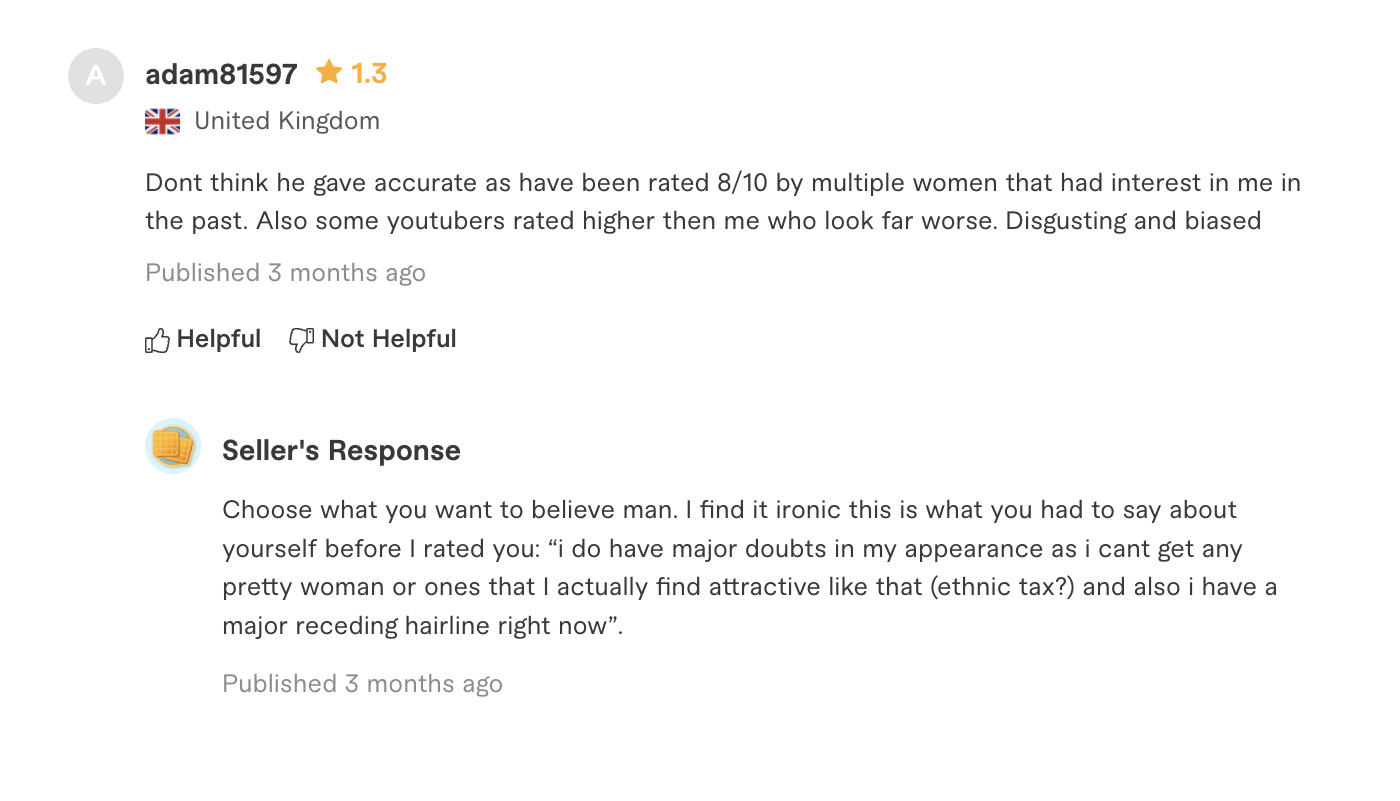Click the gray "A" reviewer avatar
This screenshot has width=1400, height=801.
click(x=96, y=76)
